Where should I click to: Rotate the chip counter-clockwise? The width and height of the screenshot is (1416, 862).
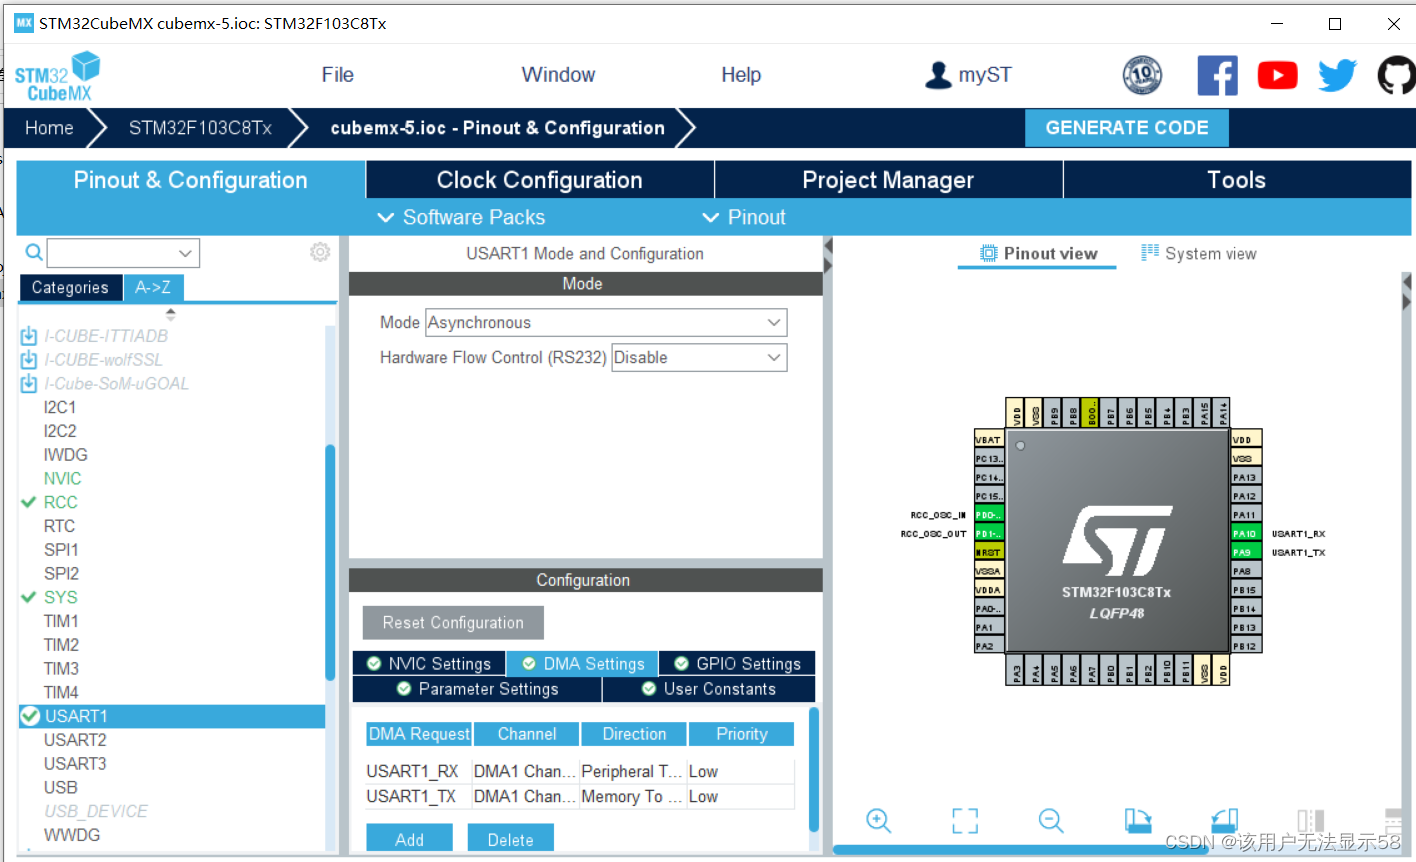[x=1224, y=821]
